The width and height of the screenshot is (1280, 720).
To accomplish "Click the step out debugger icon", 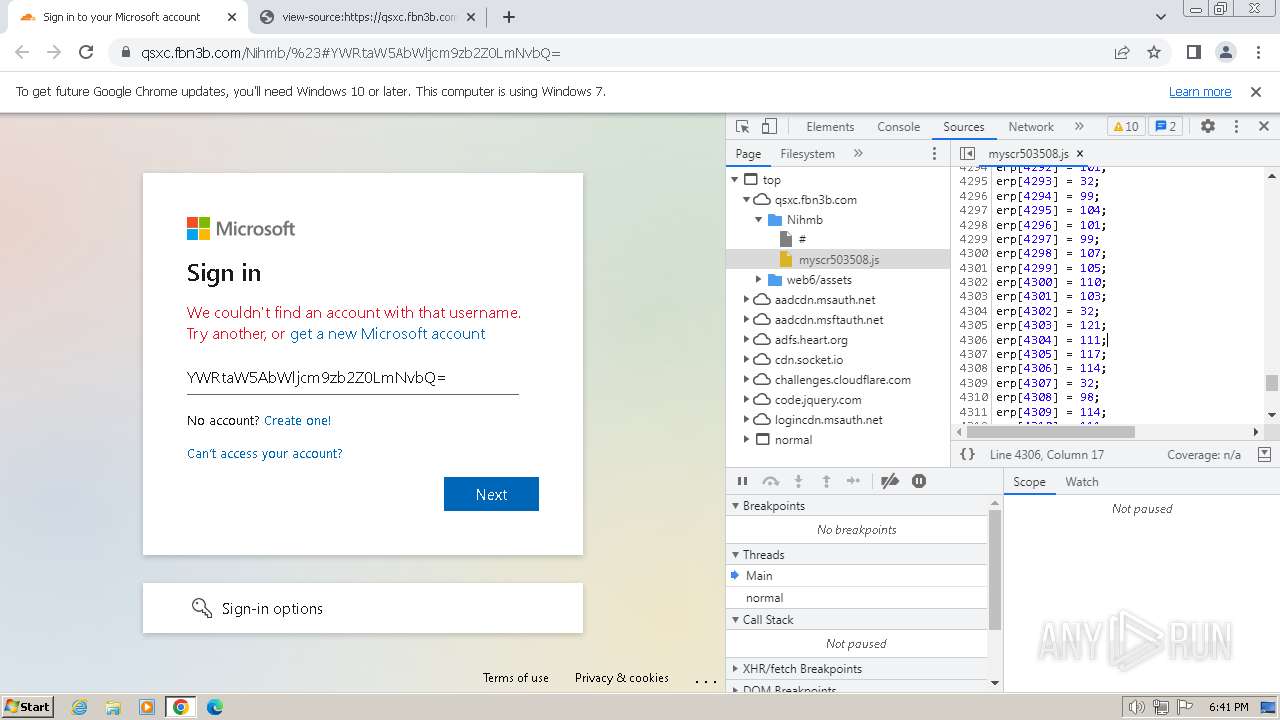I will (826, 481).
